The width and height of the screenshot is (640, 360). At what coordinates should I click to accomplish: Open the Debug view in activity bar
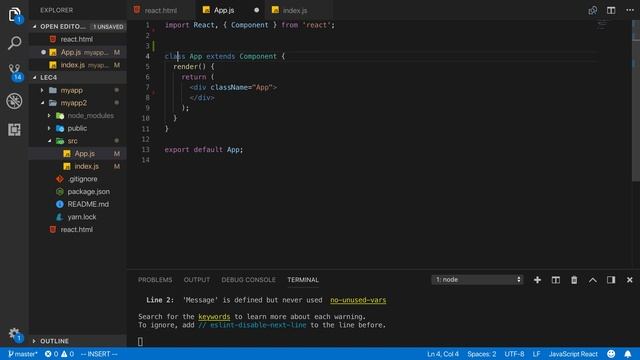click(x=14, y=101)
